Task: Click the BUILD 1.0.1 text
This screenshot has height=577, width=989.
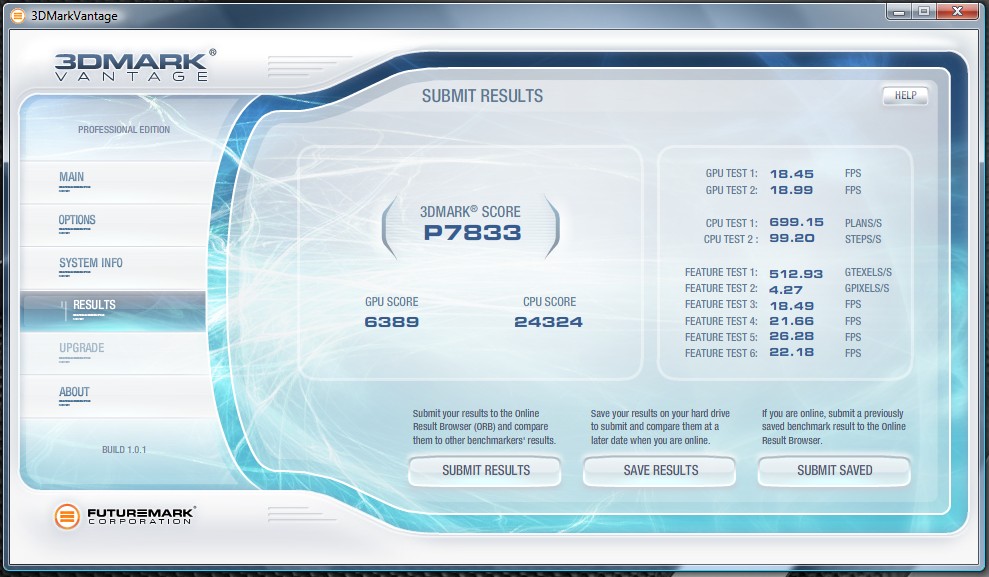Action: pos(124,450)
